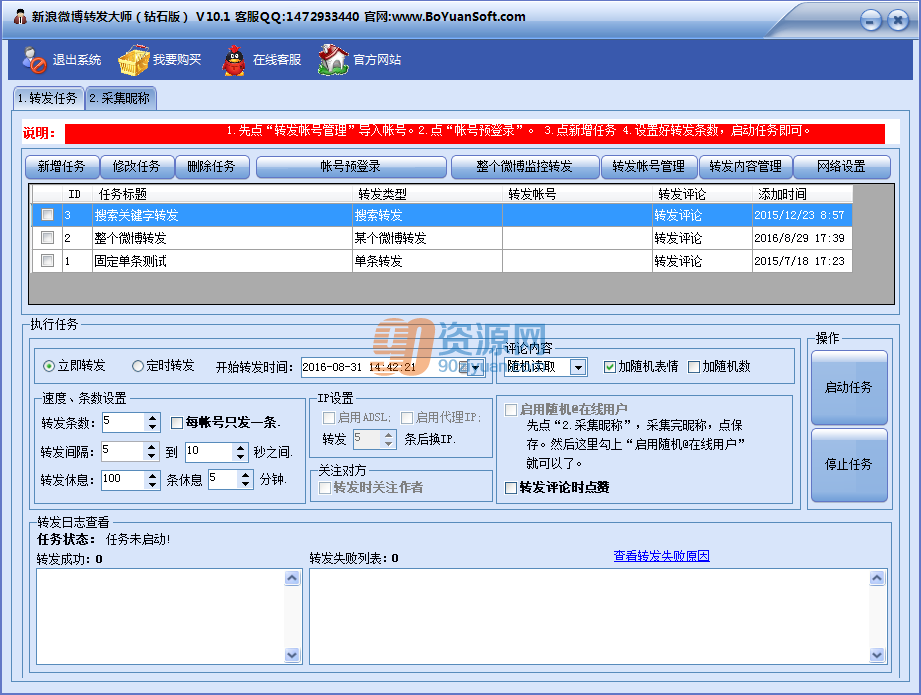Click the 转发条数 input field
The width and height of the screenshot is (921, 695).
123,422
